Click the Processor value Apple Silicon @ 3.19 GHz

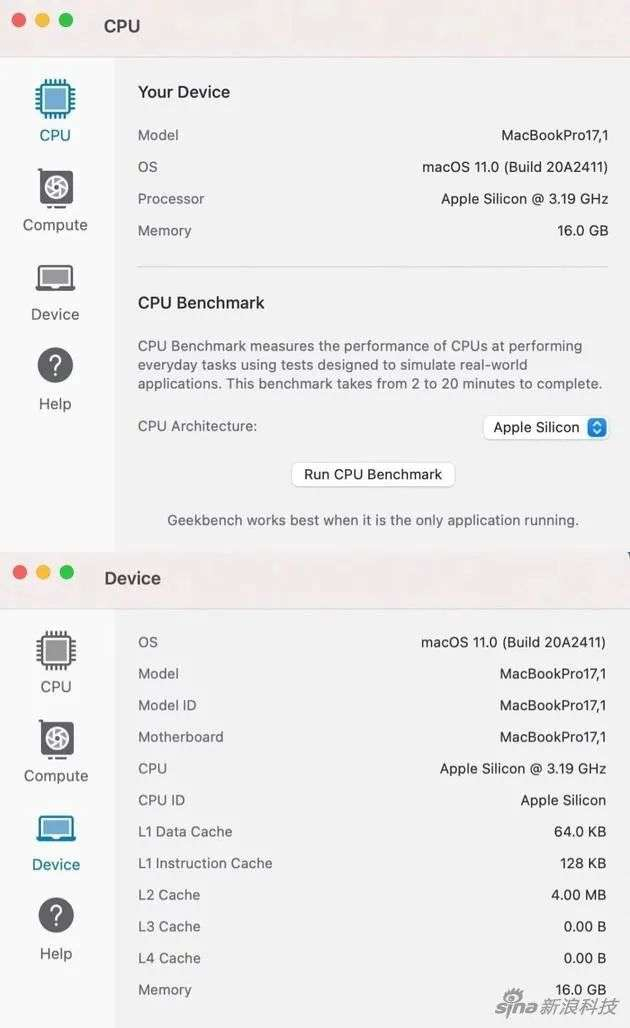(524, 199)
